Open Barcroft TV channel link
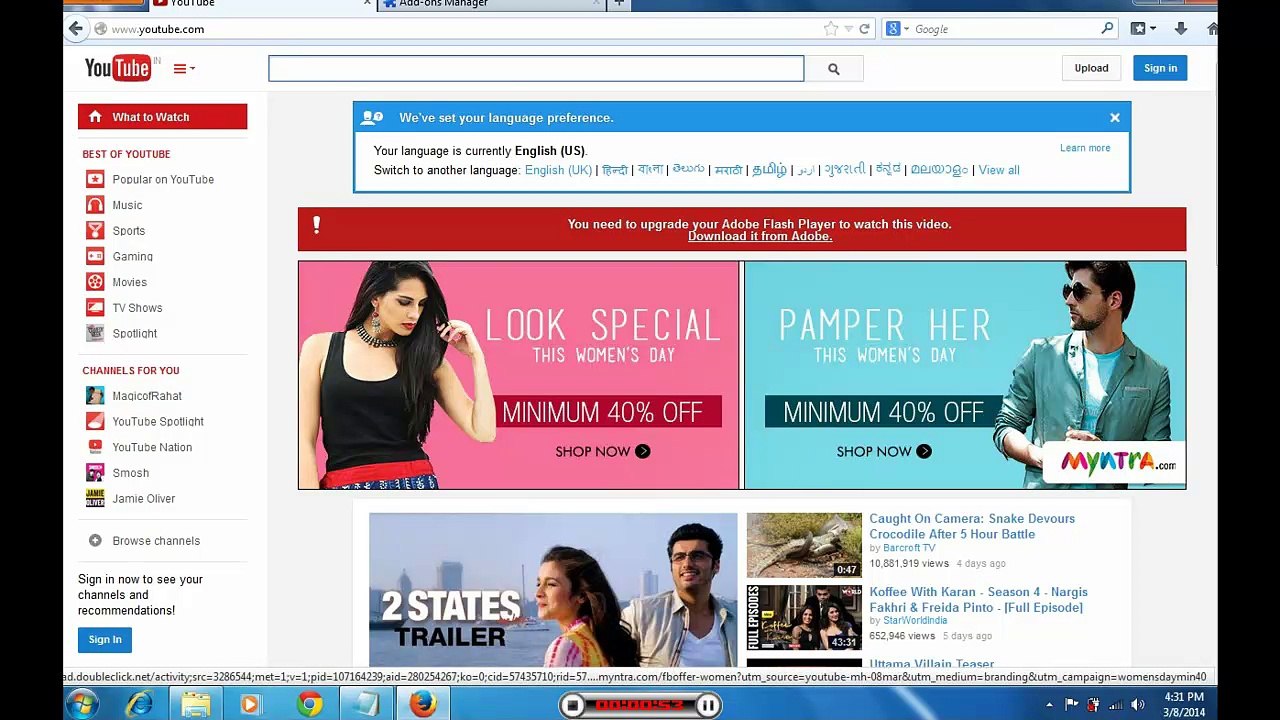The width and height of the screenshot is (1280, 720). [909, 548]
